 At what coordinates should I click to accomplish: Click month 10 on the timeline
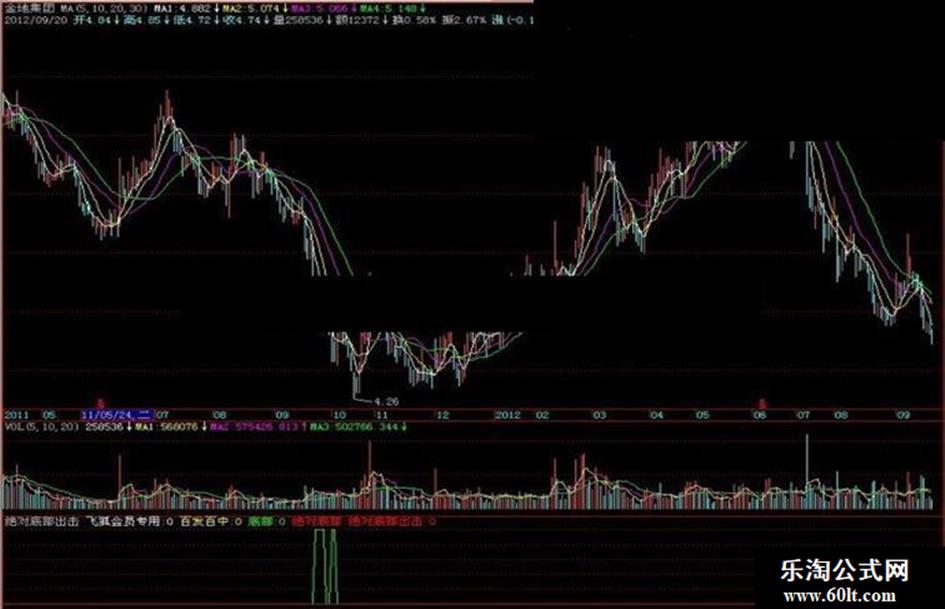click(340, 415)
